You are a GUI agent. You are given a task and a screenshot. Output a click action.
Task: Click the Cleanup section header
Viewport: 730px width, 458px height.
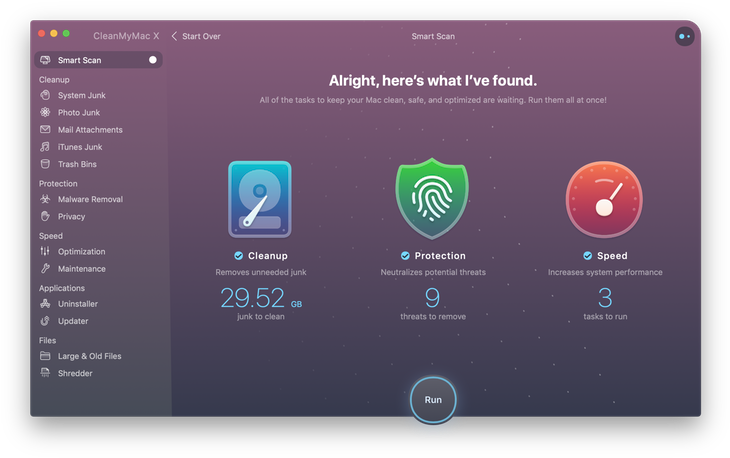54,80
